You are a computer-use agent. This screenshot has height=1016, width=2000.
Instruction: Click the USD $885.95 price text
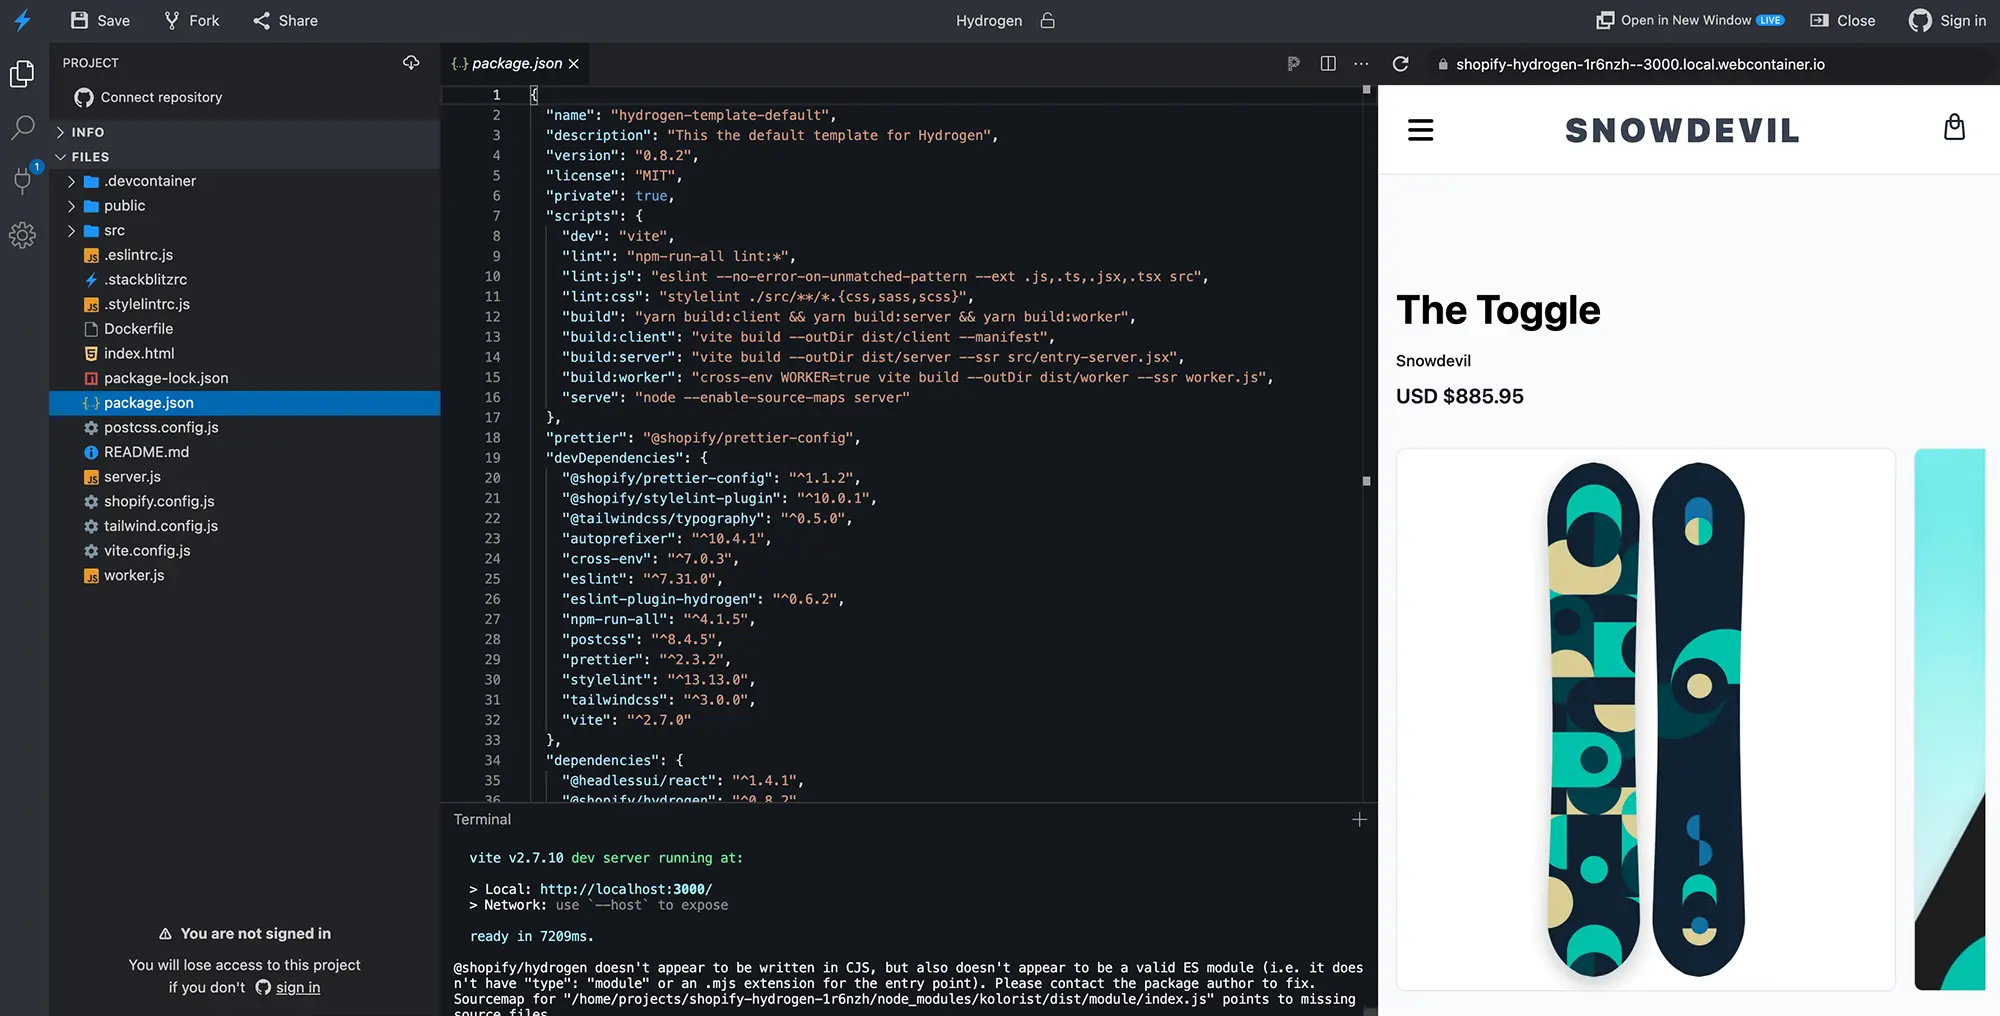tap(1460, 396)
